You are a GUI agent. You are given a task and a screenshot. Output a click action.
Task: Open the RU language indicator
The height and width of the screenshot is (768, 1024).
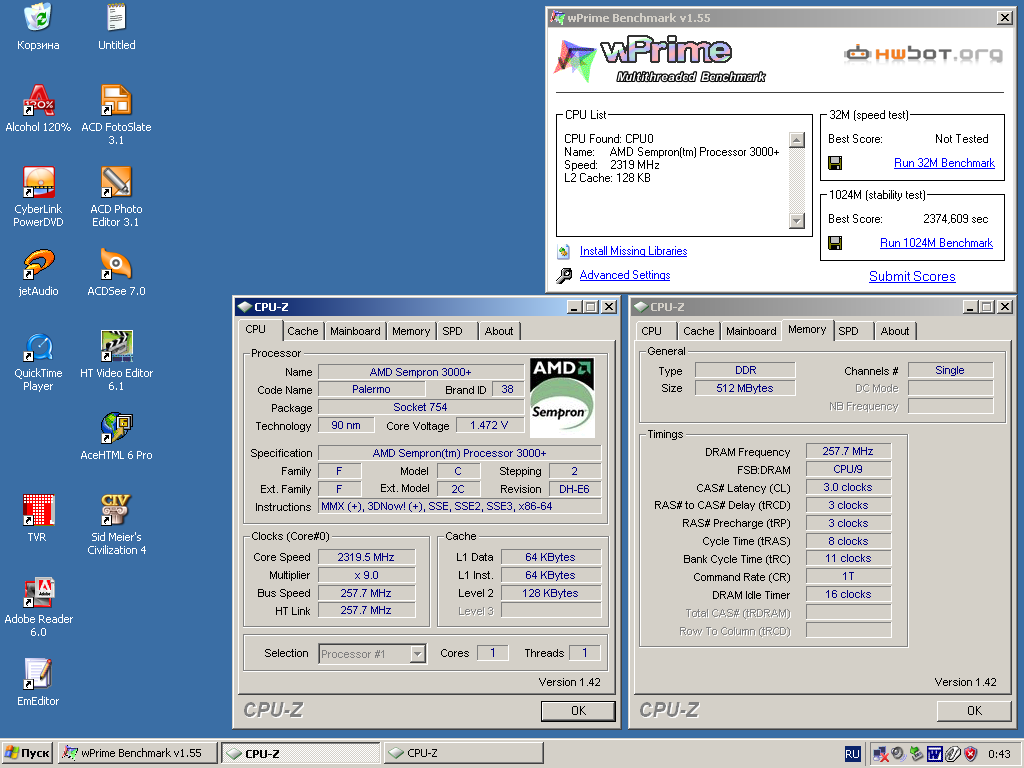(852, 754)
